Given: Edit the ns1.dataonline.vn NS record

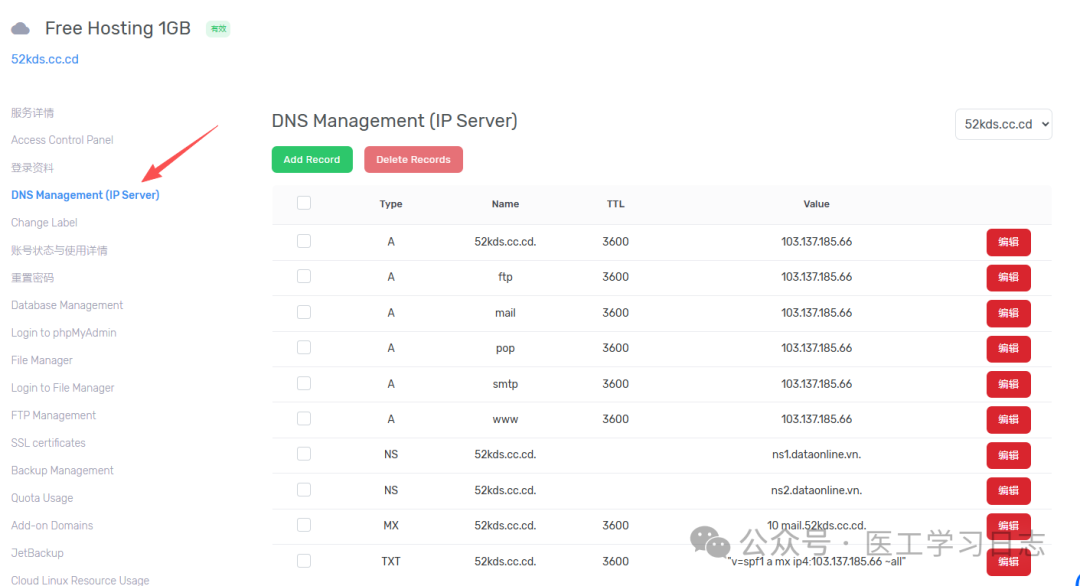Looking at the screenshot, I should (1008, 455).
